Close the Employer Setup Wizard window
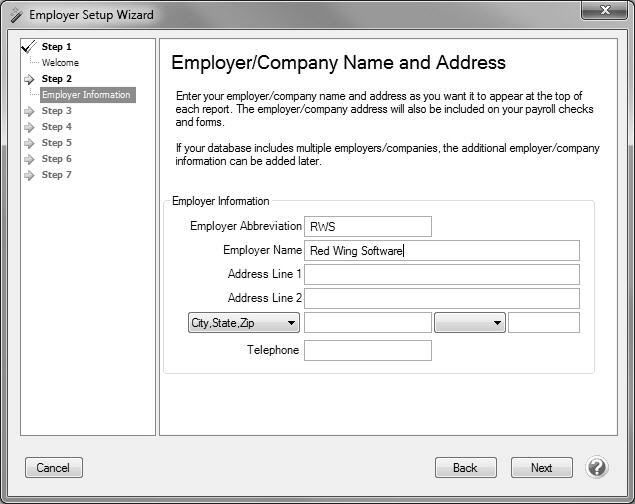 point(604,12)
